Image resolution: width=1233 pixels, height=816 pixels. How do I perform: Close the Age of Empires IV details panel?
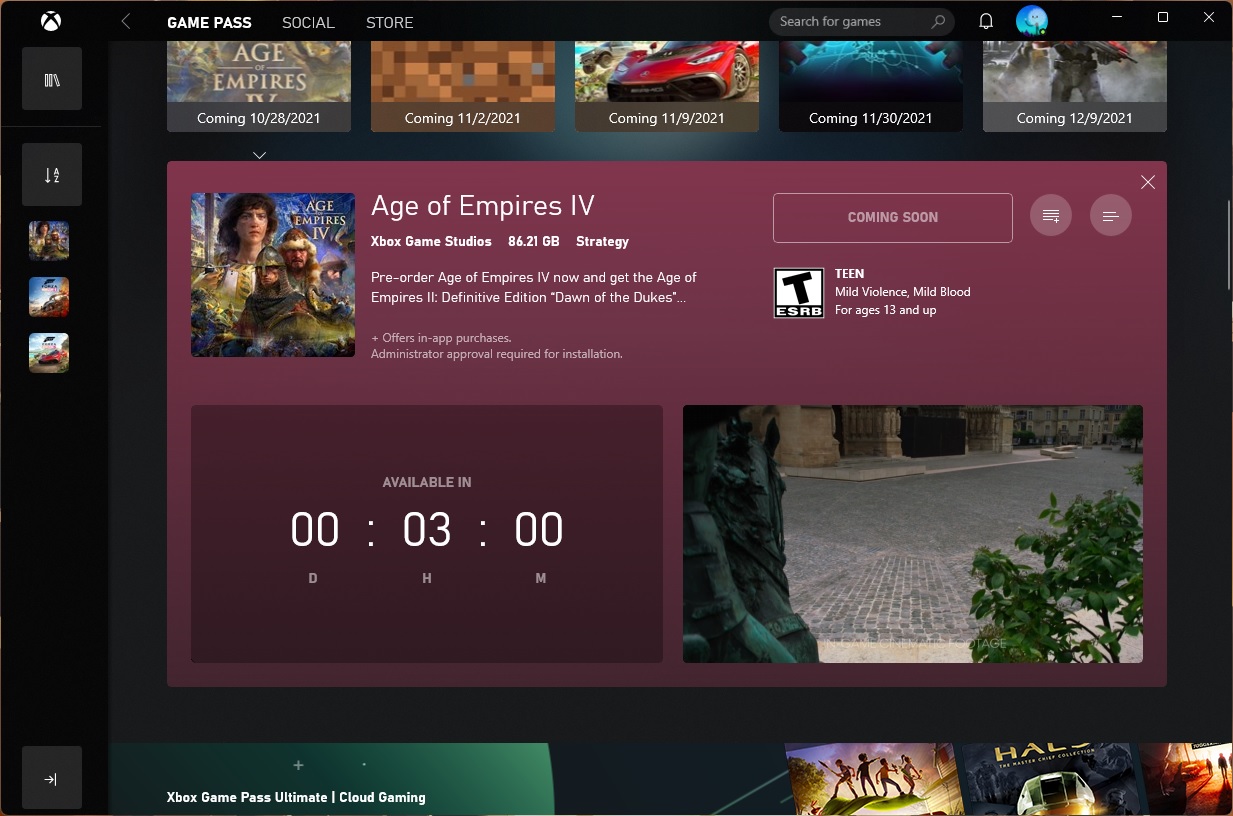click(x=1148, y=182)
